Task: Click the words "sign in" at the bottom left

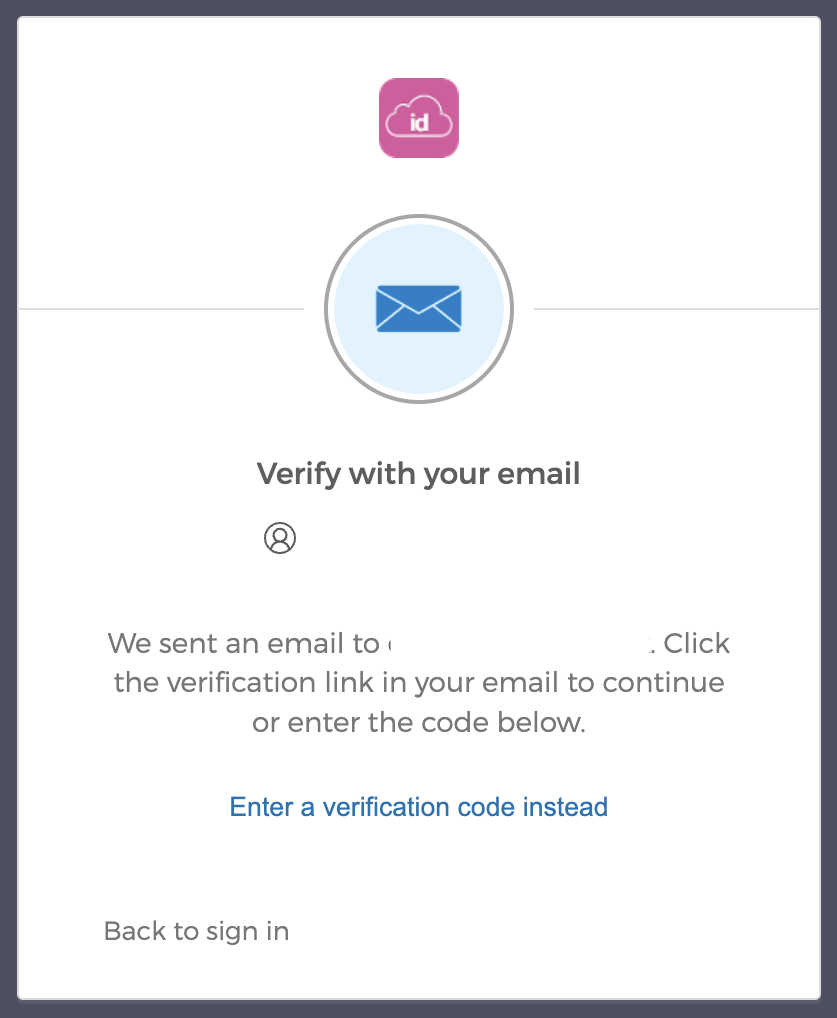Action: tap(247, 931)
